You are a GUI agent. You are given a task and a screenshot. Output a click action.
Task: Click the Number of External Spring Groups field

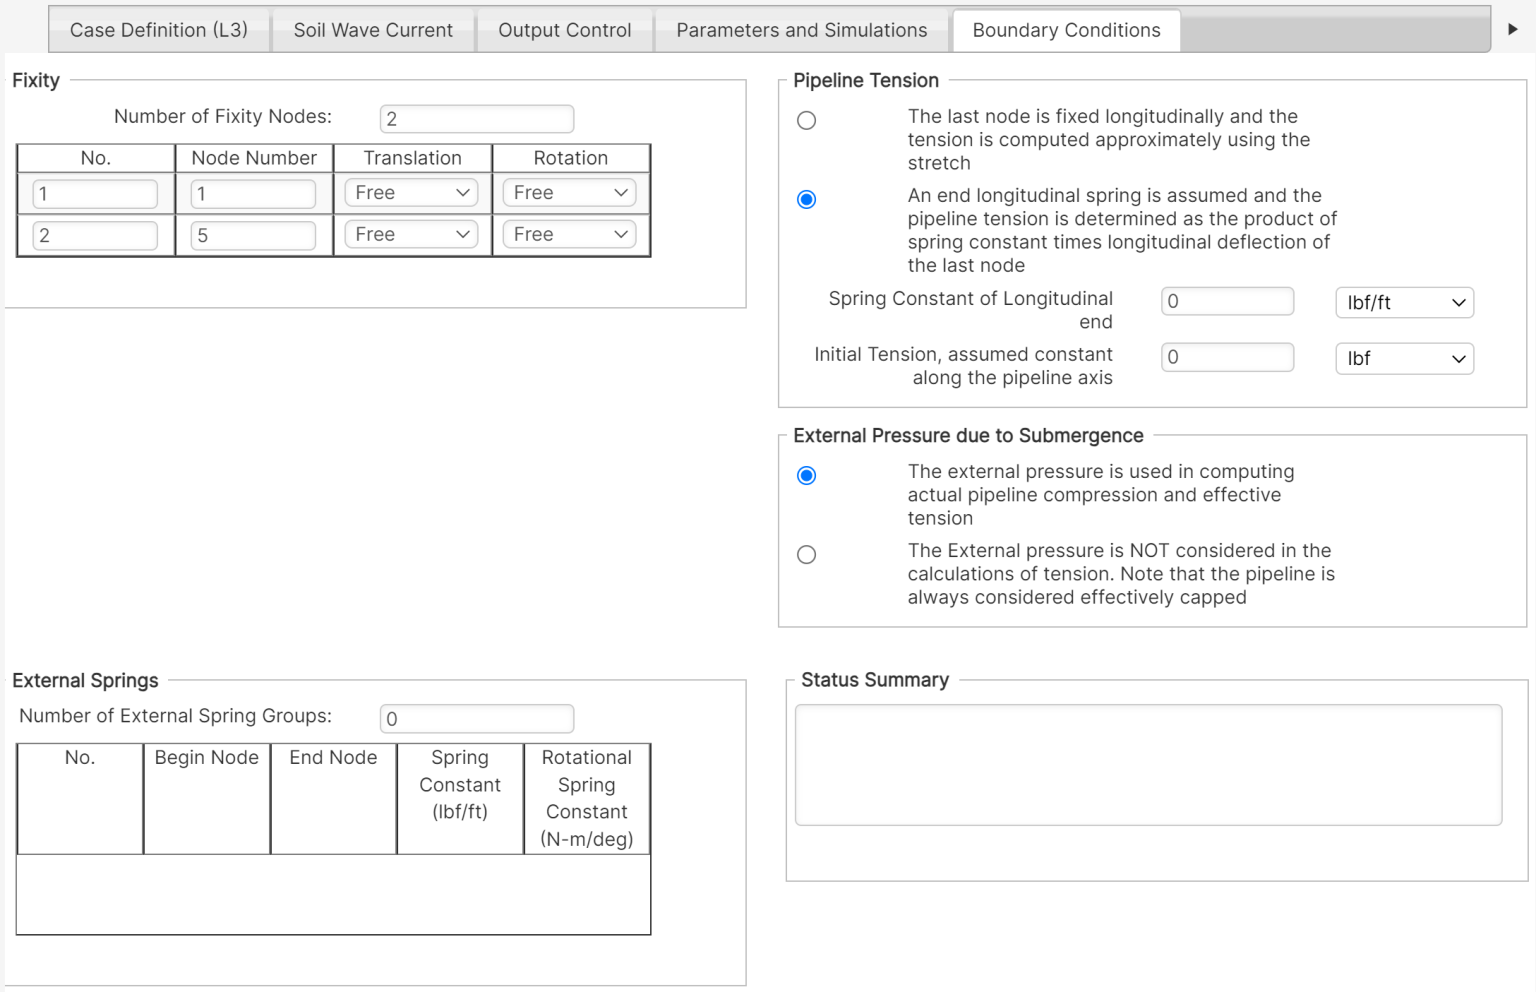coord(477,718)
